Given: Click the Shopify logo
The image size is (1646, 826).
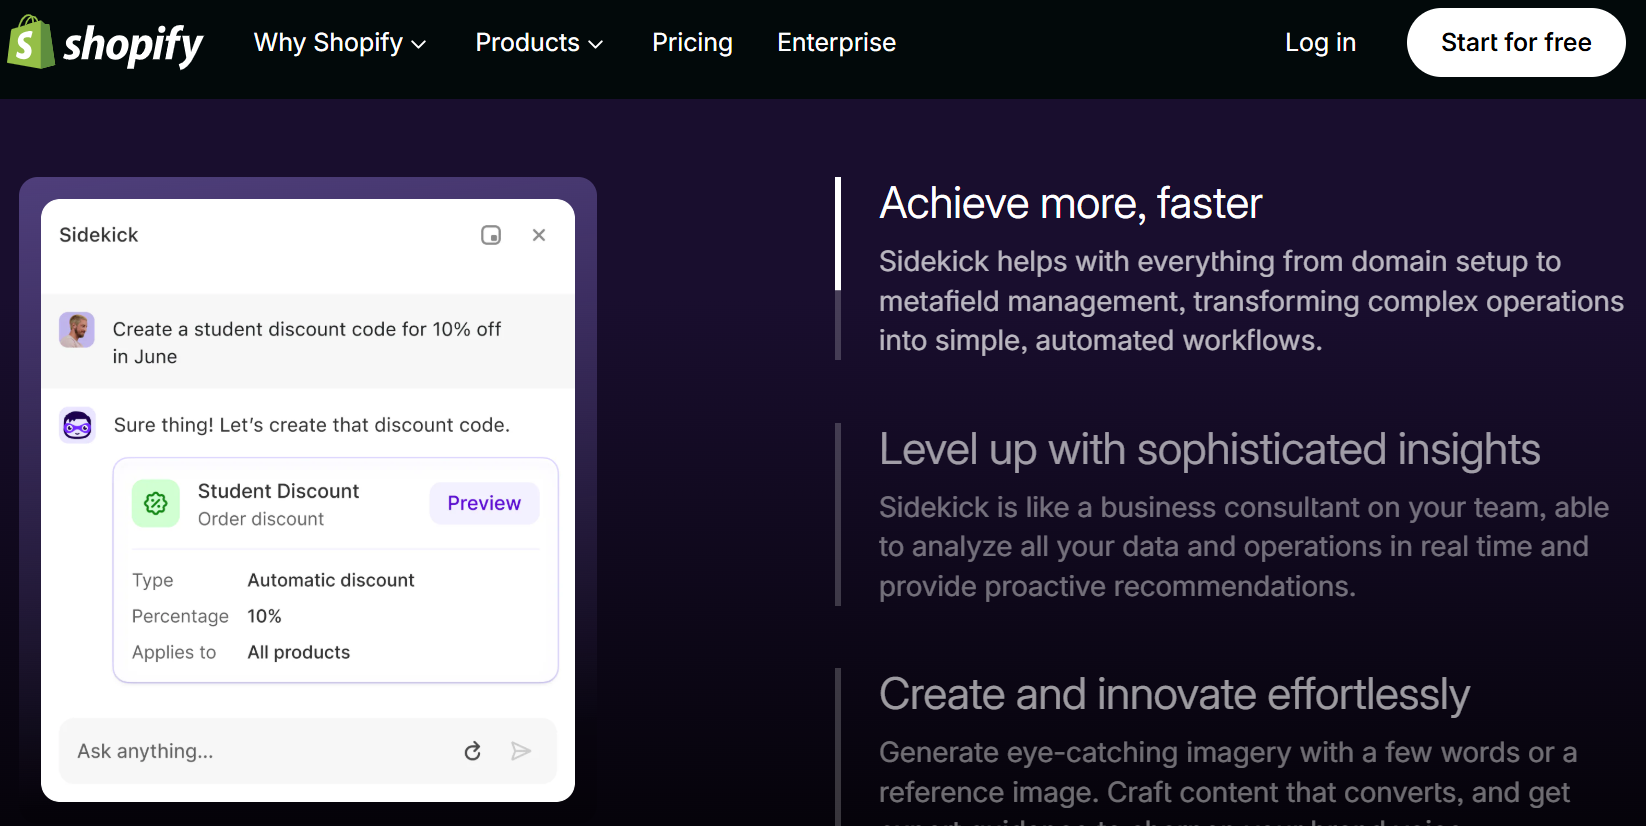Looking at the screenshot, I should pyautogui.click(x=105, y=42).
